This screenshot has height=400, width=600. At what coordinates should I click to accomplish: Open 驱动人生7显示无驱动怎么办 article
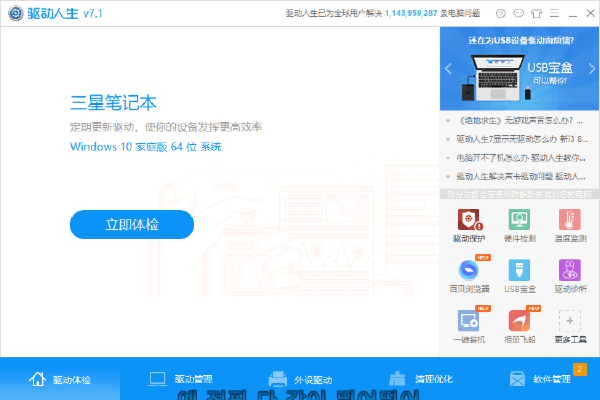pyautogui.click(x=522, y=139)
